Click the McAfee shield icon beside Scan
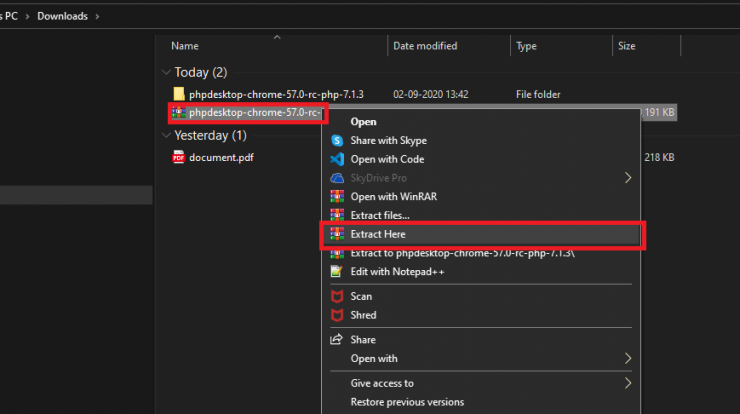740x414 pixels. 337,296
